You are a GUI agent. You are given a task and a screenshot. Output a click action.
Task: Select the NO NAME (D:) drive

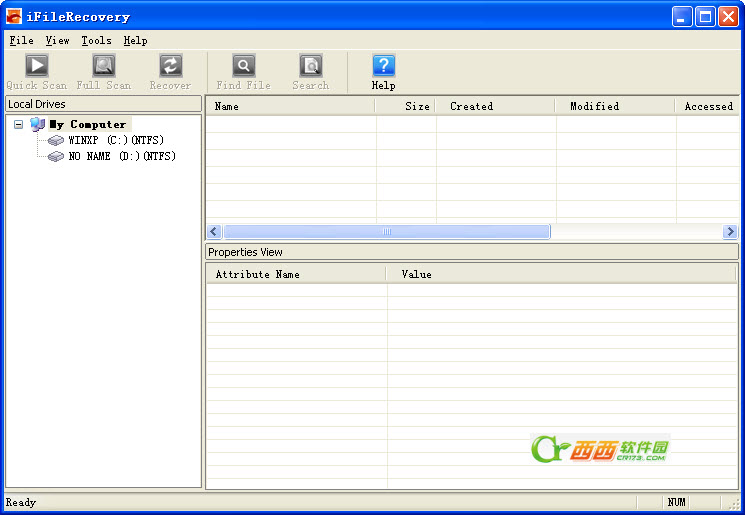[x=121, y=157]
